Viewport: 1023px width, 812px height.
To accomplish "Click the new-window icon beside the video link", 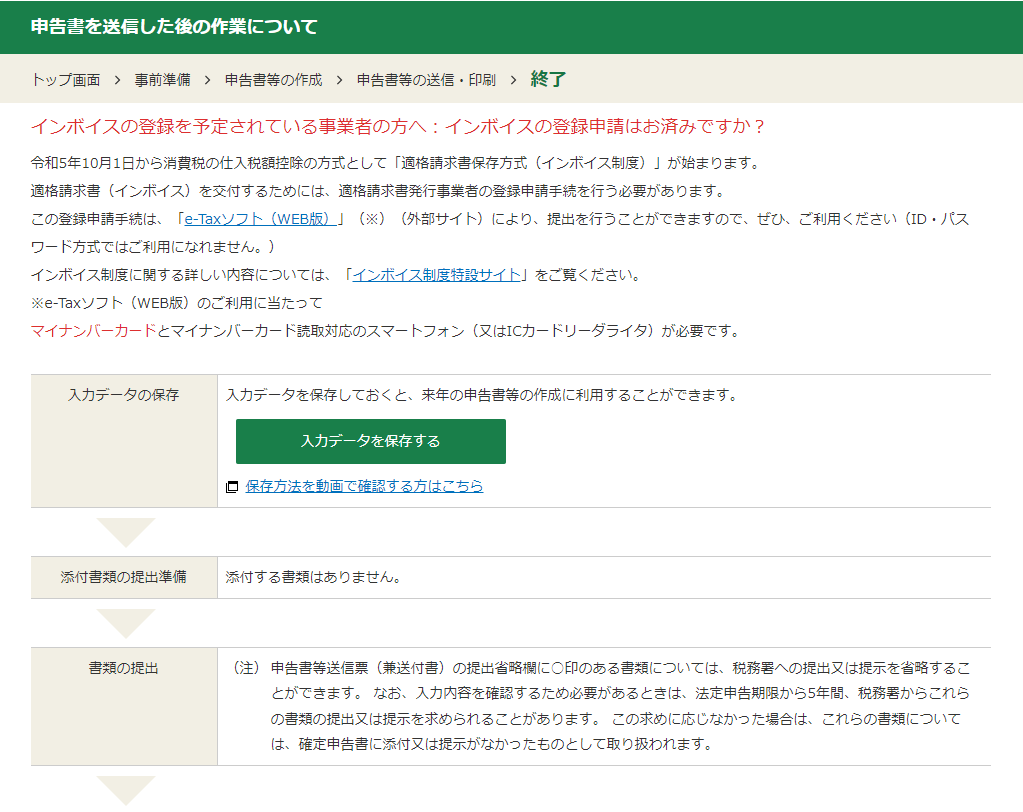I will pos(232,487).
